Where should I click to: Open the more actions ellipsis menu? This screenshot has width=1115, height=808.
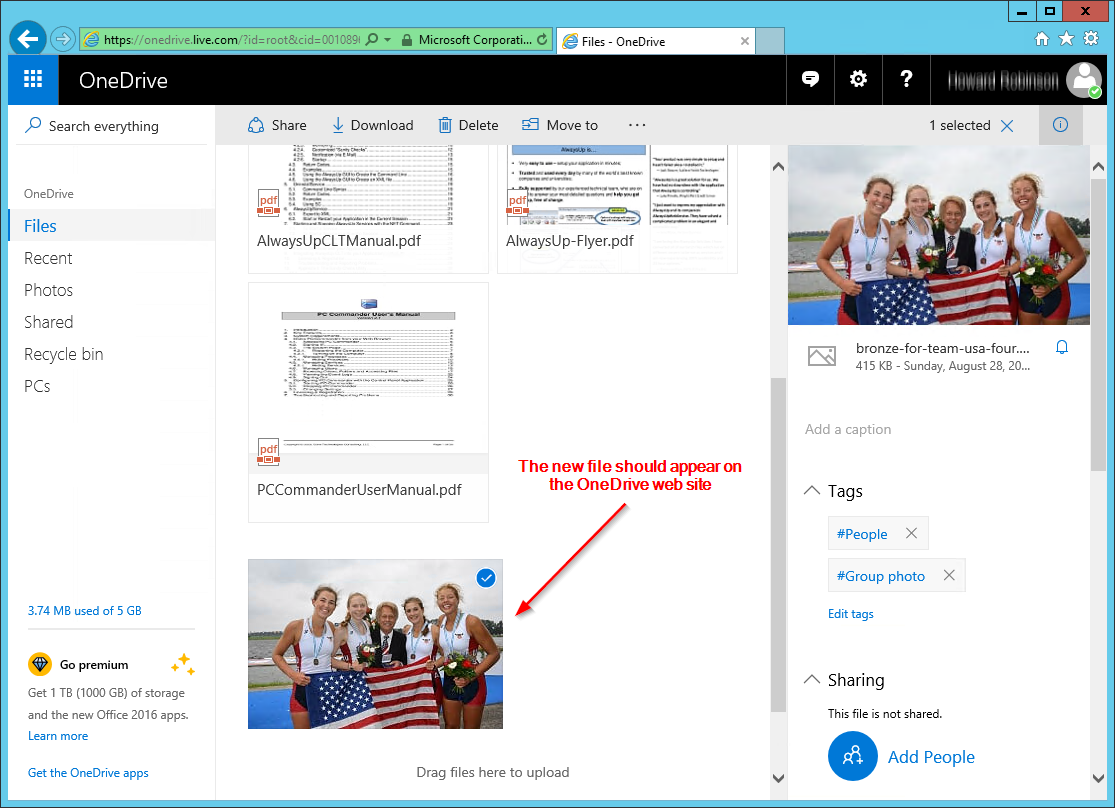[x=637, y=125]
